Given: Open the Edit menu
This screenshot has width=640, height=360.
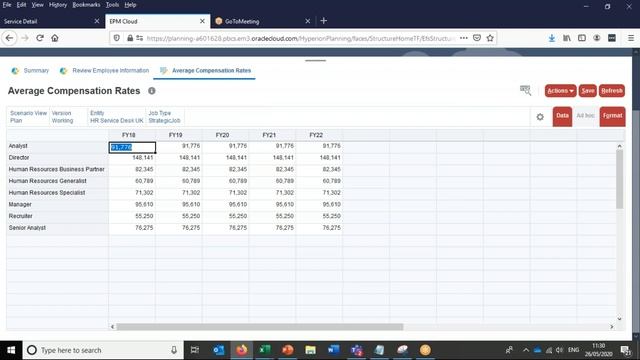Looking at the screenshot, I should (21, 5).
